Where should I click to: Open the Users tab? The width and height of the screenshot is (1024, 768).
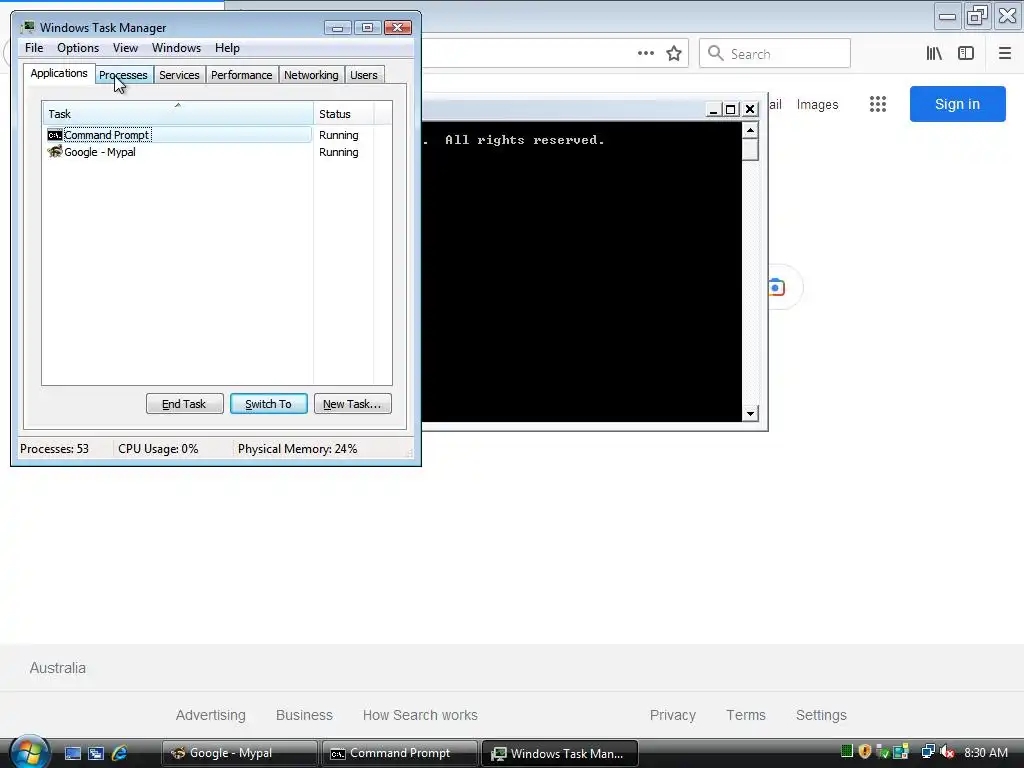tap(364, 75)
